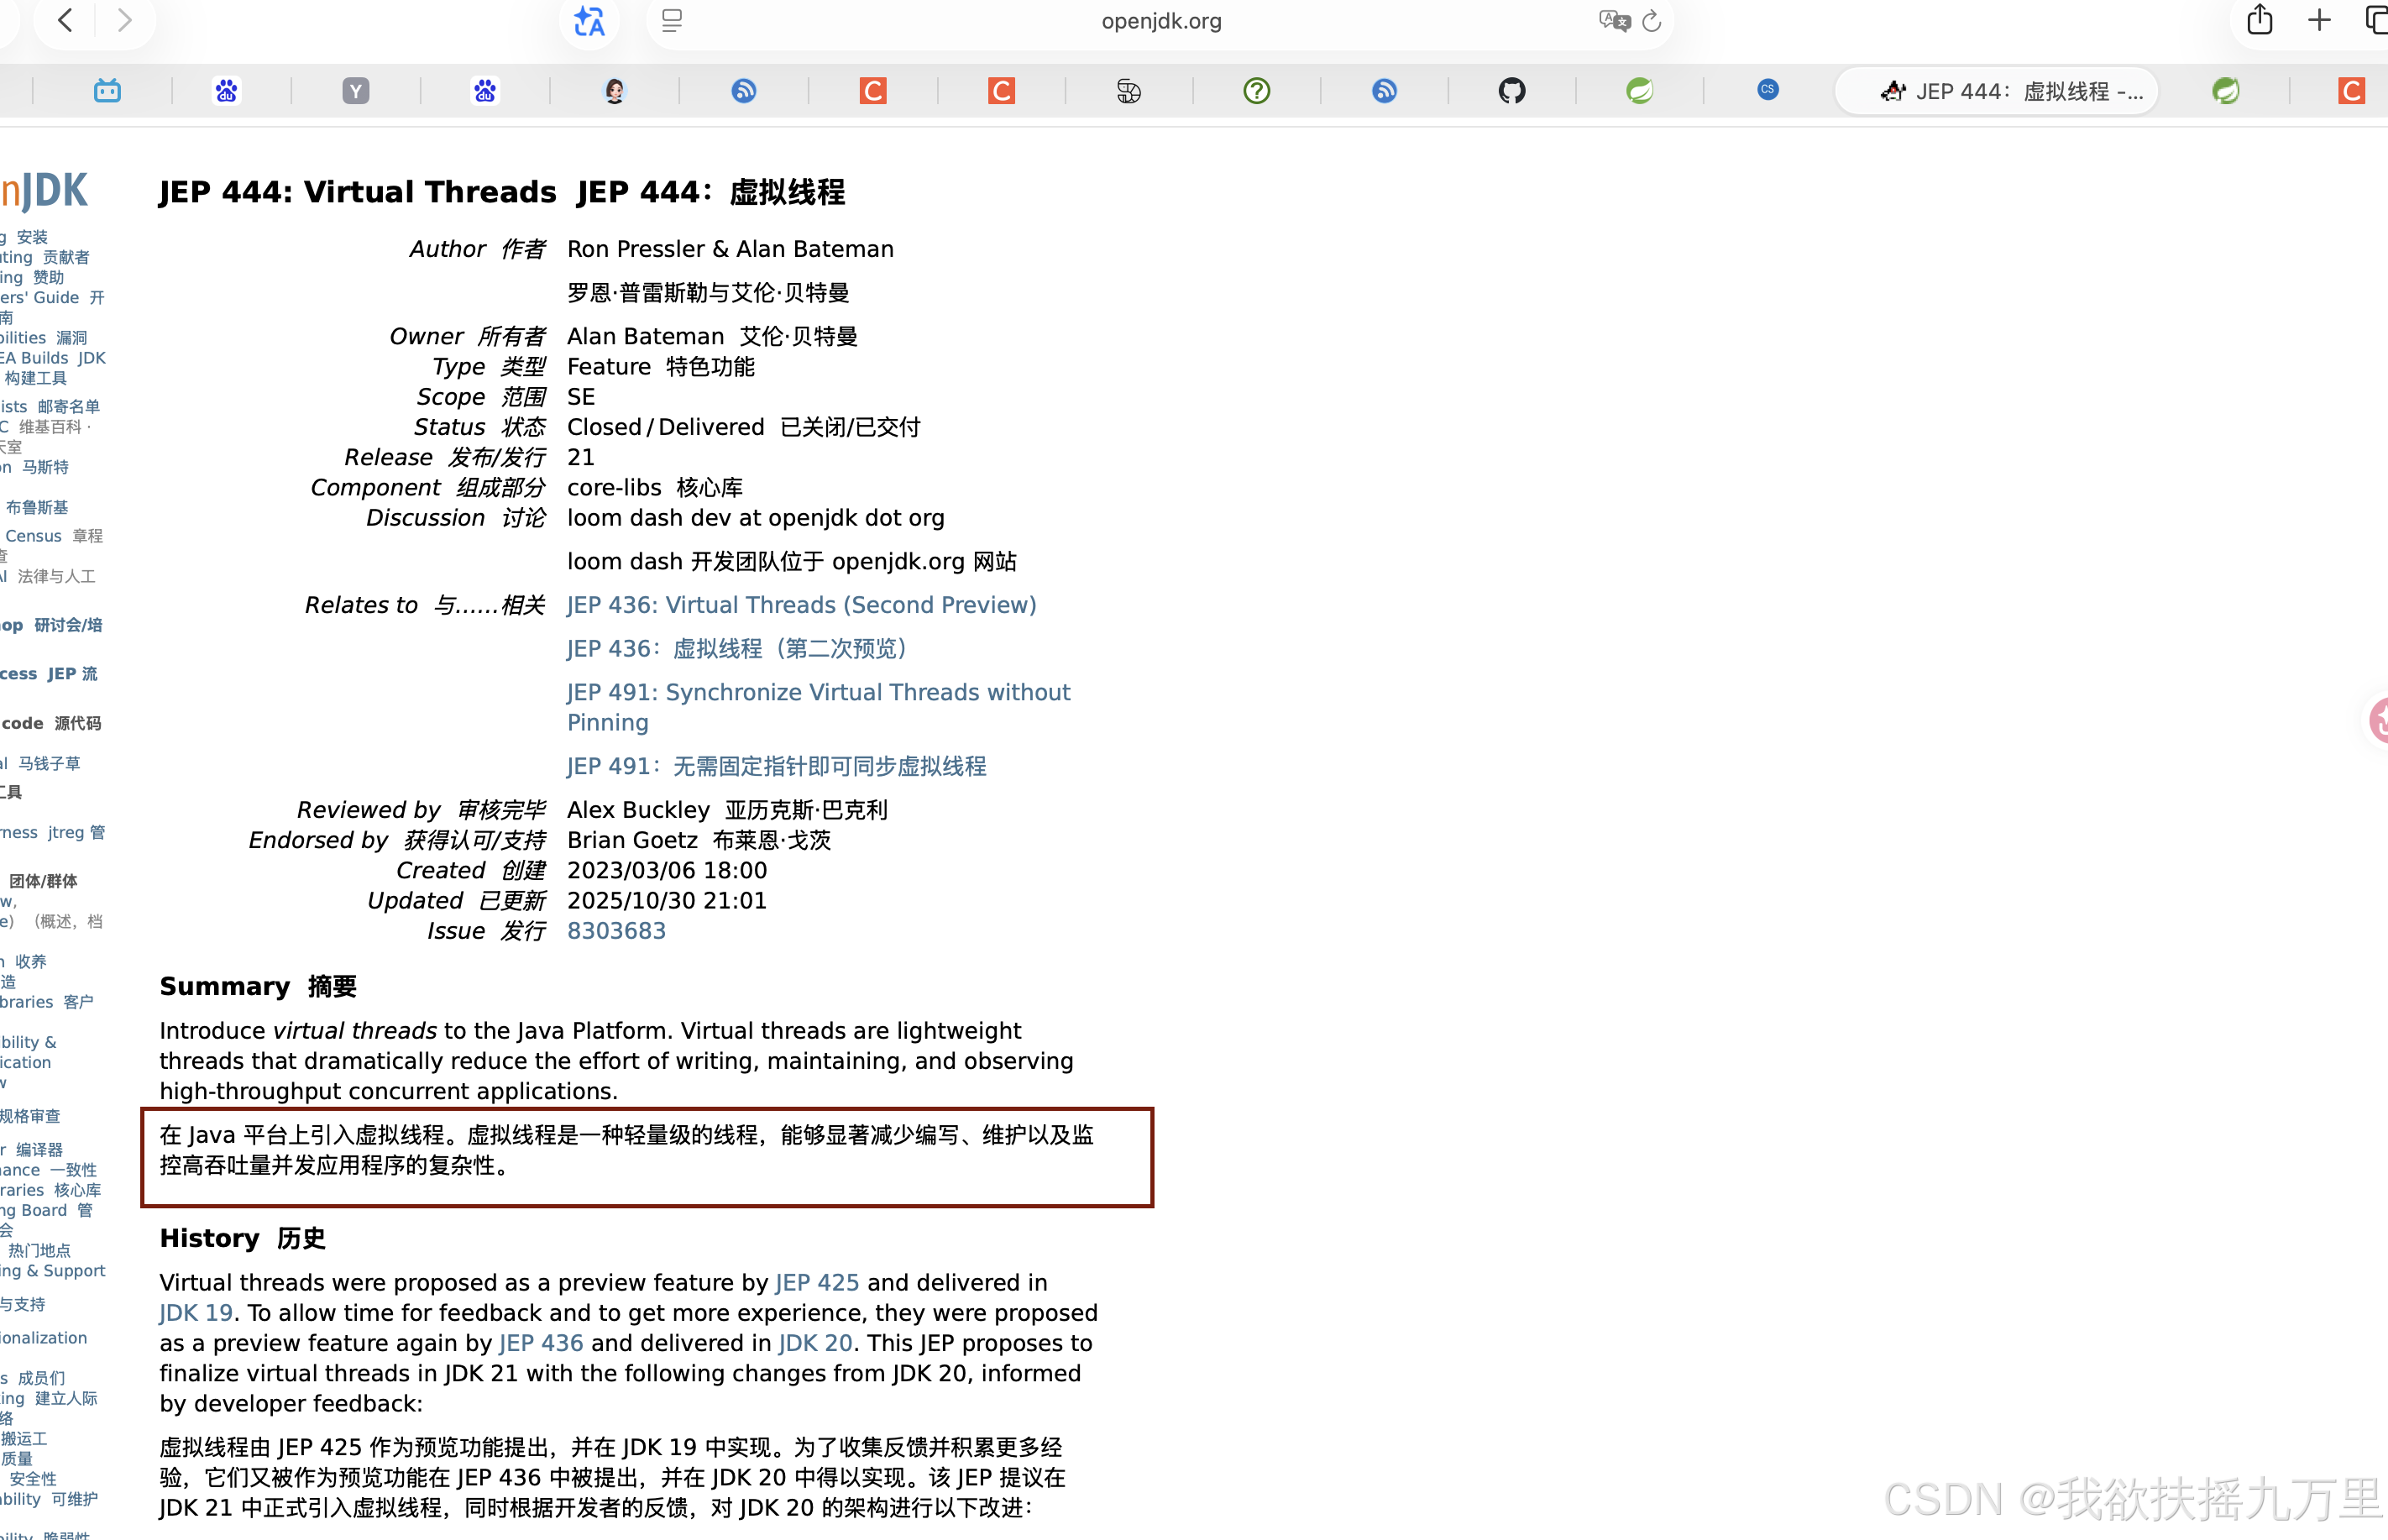This screenshot has height=1540, width=2388.
Task: Open issue 8303683 link
Action: (x=616, y=931)
